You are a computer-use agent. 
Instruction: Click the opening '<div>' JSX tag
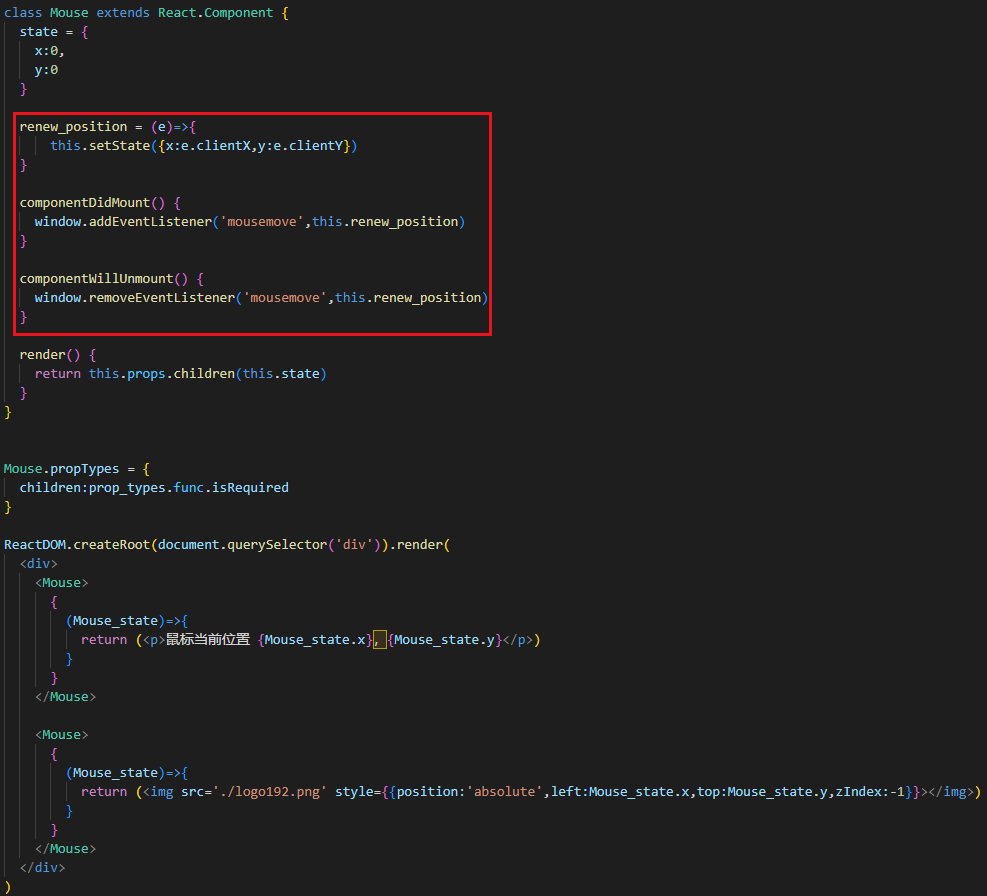tap(38, 564)
